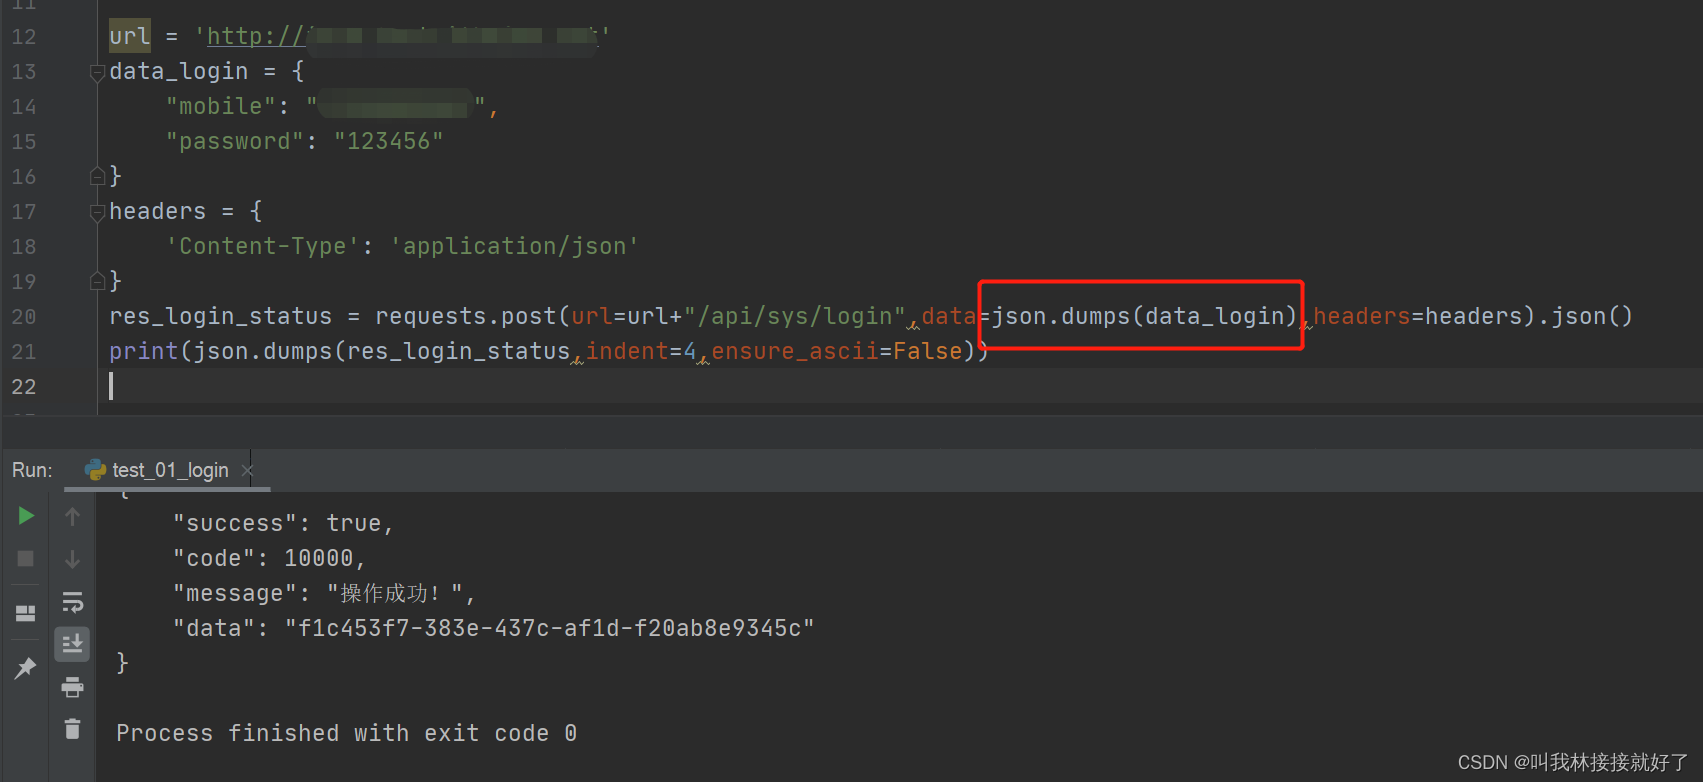This screenshot has height=782, width=1703.
Task: Click '"code": 10000,' output line
Action: click(x=270, y=558)
